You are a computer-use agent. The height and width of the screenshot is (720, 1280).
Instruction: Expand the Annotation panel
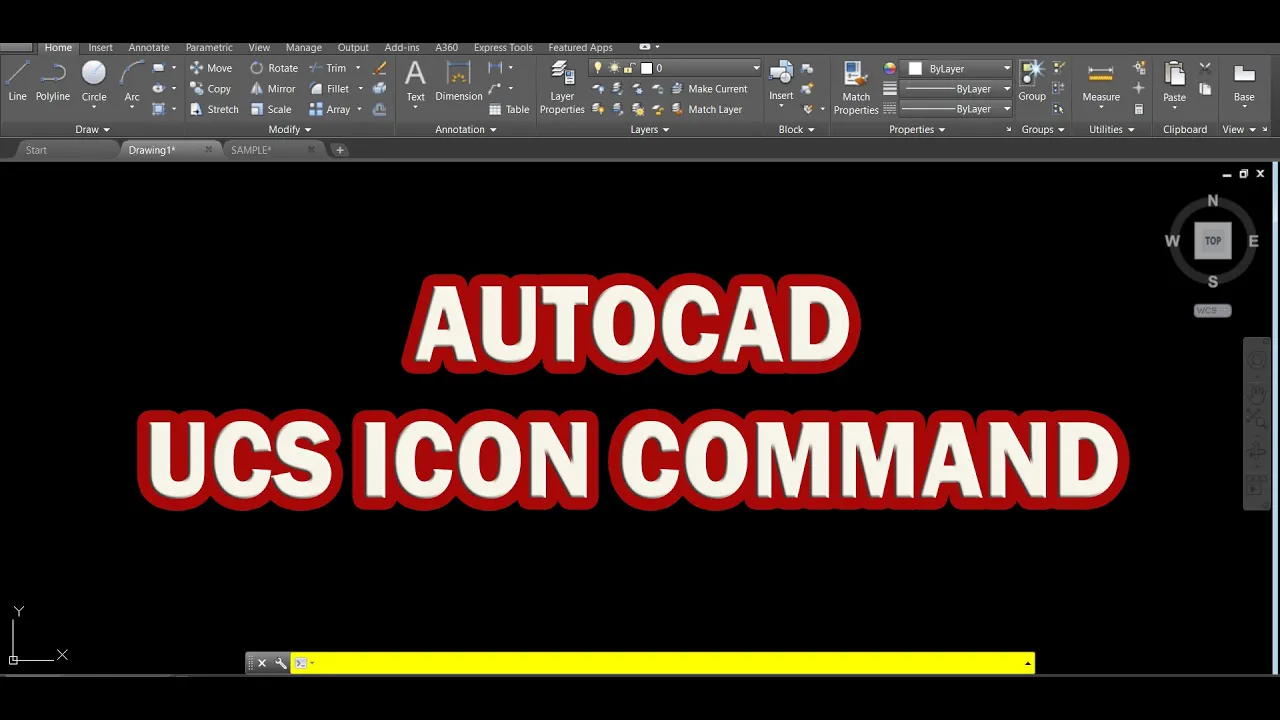click(x=466, y=129)
